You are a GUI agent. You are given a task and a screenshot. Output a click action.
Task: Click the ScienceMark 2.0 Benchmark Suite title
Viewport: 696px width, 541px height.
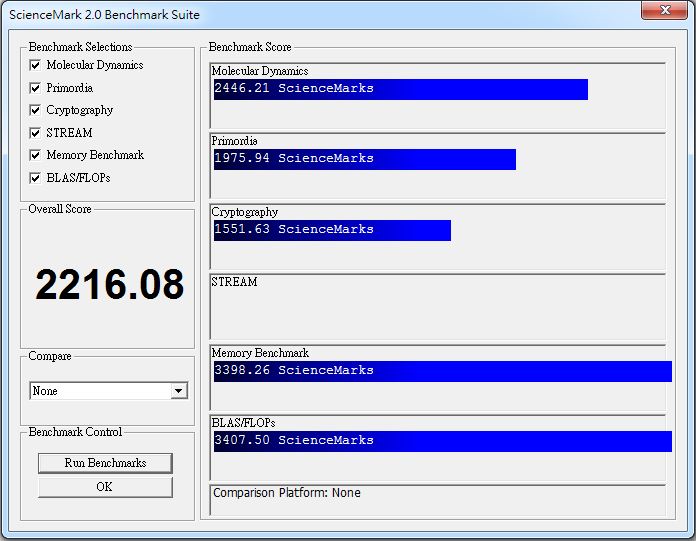pyautogui.click(x=104, y=15)
